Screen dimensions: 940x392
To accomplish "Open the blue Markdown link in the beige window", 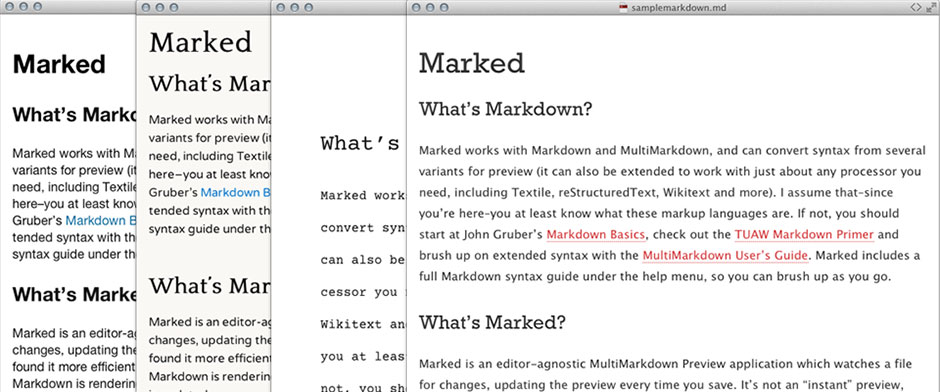I will click(x=236, y=192).
